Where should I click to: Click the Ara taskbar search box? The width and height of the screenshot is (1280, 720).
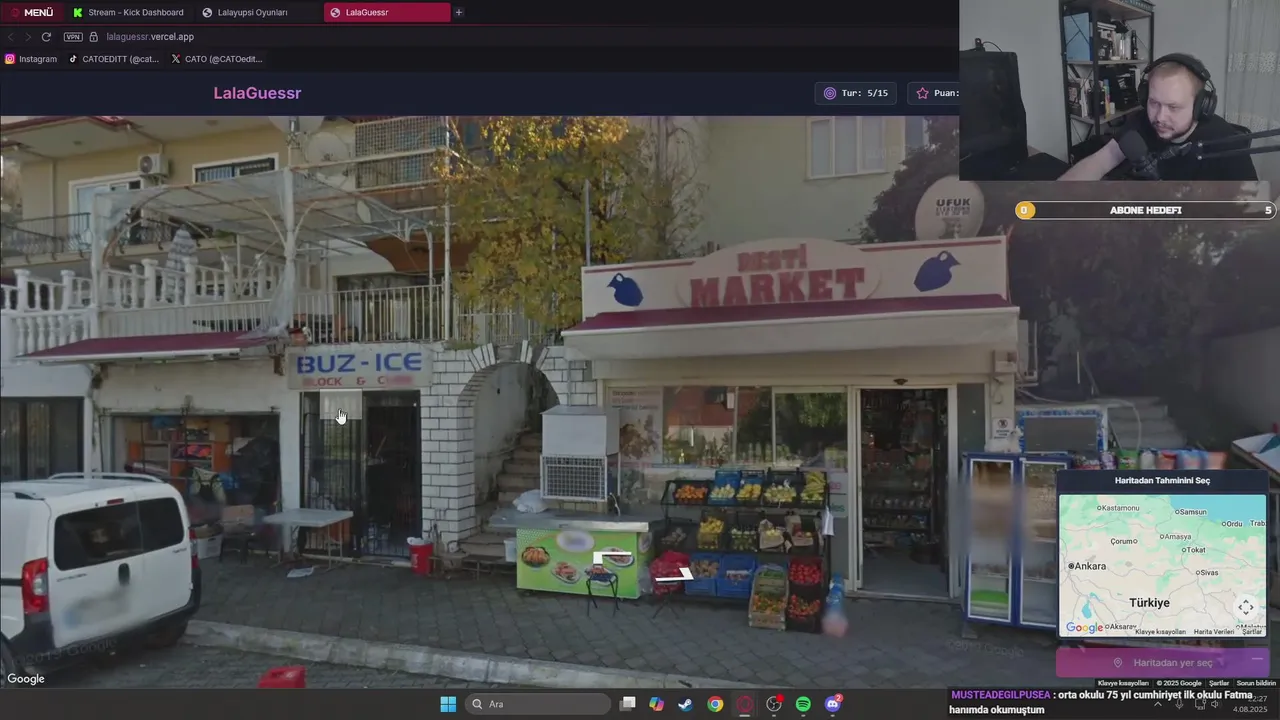tap(539, 704)
